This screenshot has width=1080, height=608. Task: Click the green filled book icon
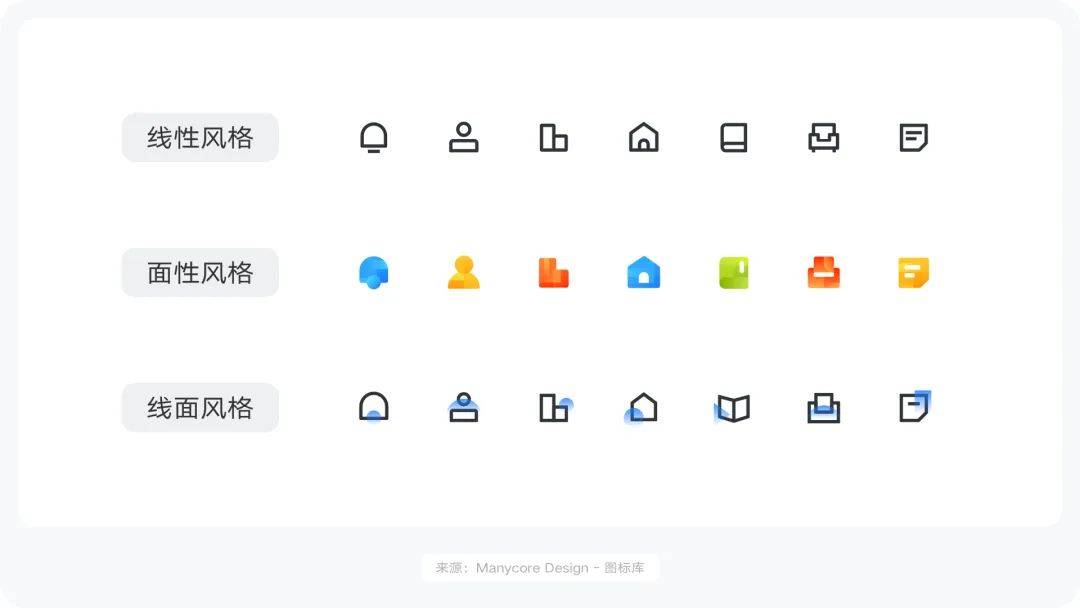pos(733,272)
